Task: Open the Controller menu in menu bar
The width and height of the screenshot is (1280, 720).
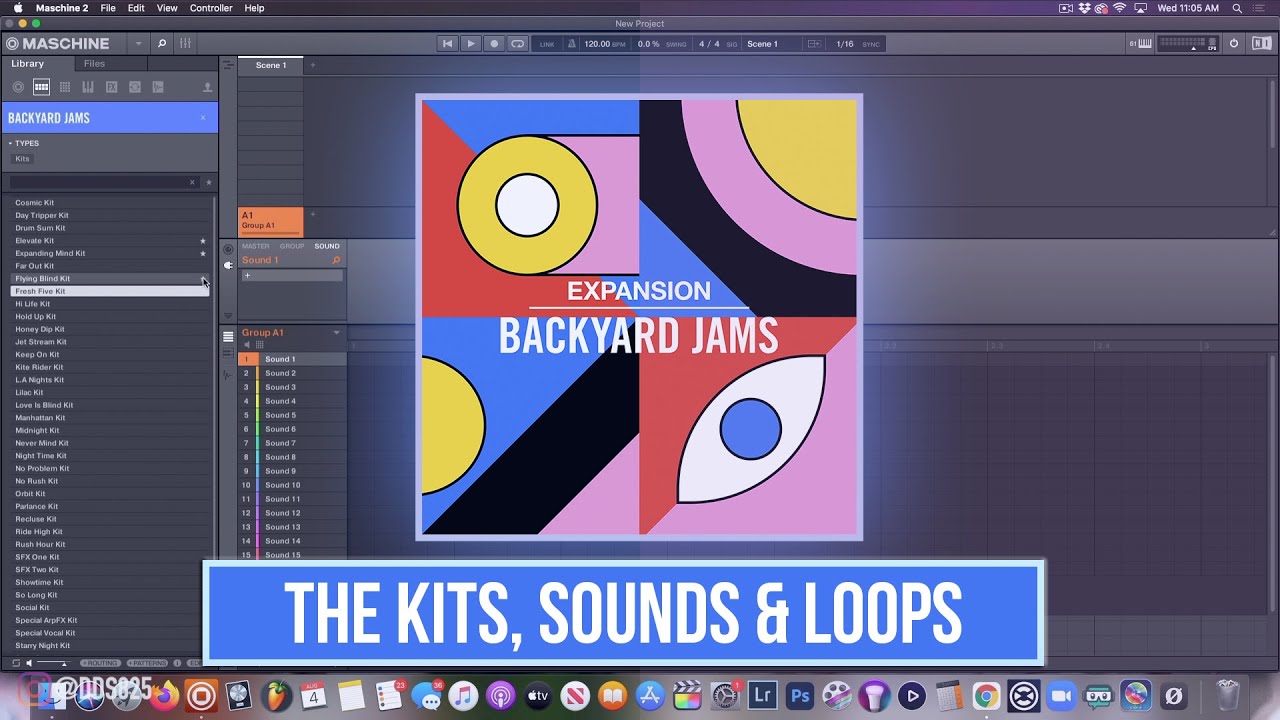Action: (x=211, y=8)
